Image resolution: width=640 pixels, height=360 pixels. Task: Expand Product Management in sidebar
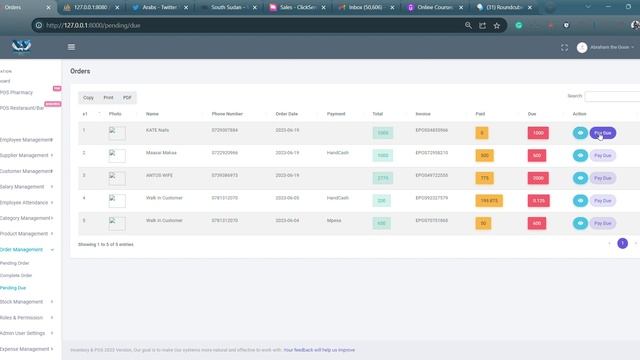[x=27, y=233]
